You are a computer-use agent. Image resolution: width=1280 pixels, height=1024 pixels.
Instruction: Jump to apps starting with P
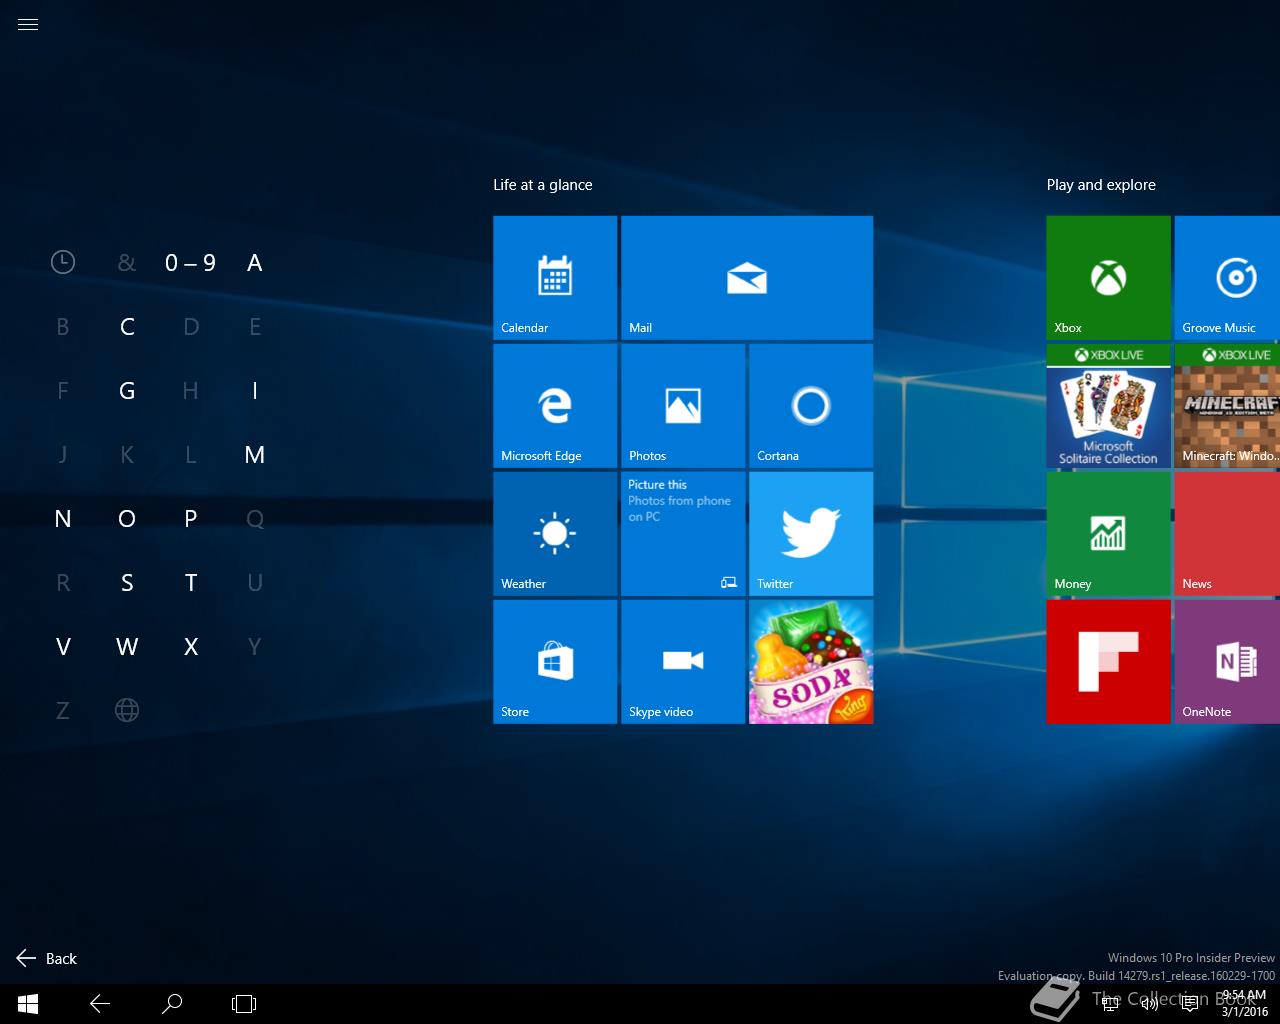click(x=191, y=519)
